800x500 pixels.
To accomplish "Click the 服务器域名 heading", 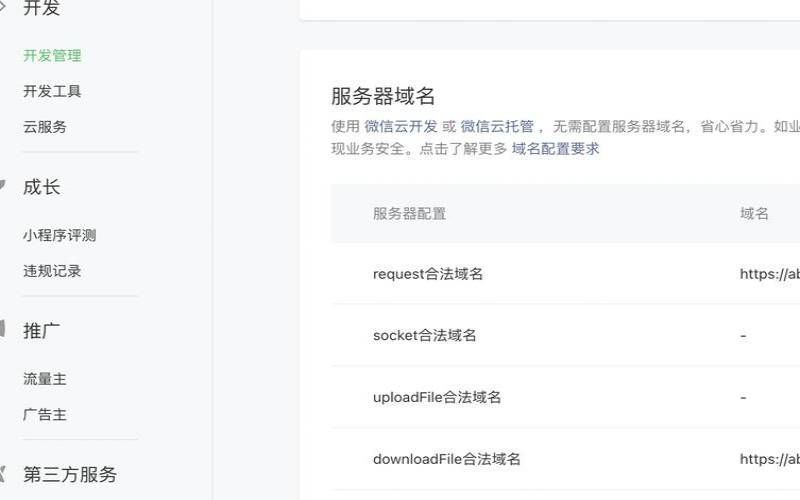I will 383,96.
